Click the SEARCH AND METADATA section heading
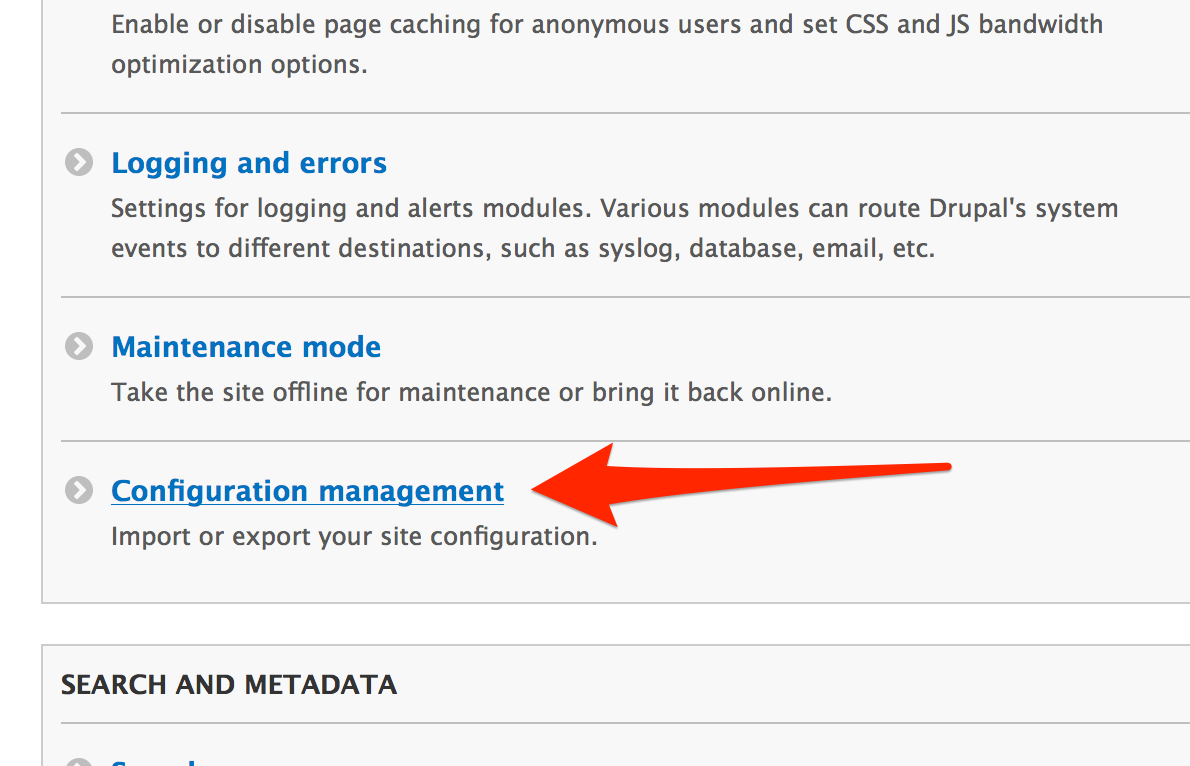 (228, 684)
